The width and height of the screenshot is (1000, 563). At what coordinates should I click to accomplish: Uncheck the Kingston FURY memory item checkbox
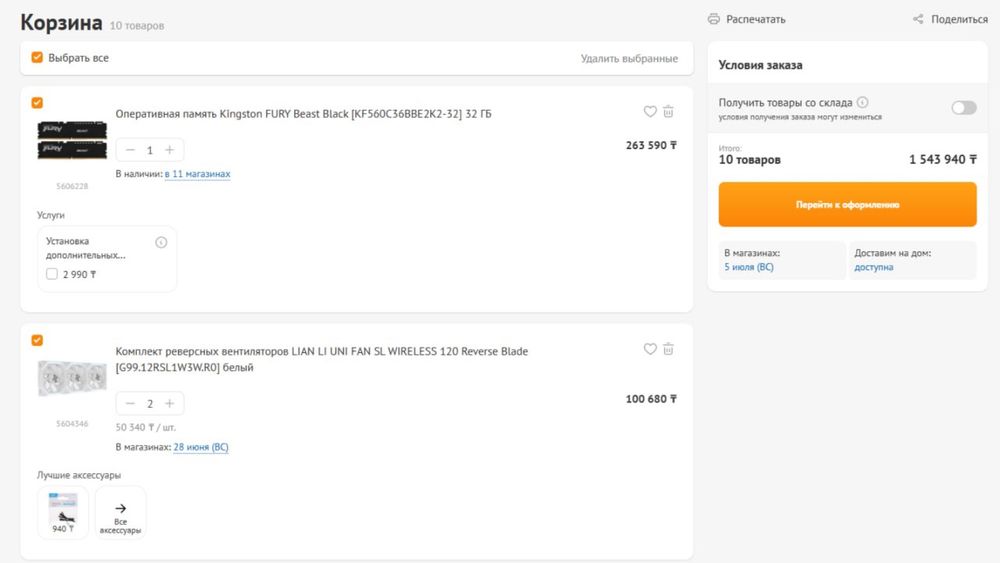click(x=37, y=103)
